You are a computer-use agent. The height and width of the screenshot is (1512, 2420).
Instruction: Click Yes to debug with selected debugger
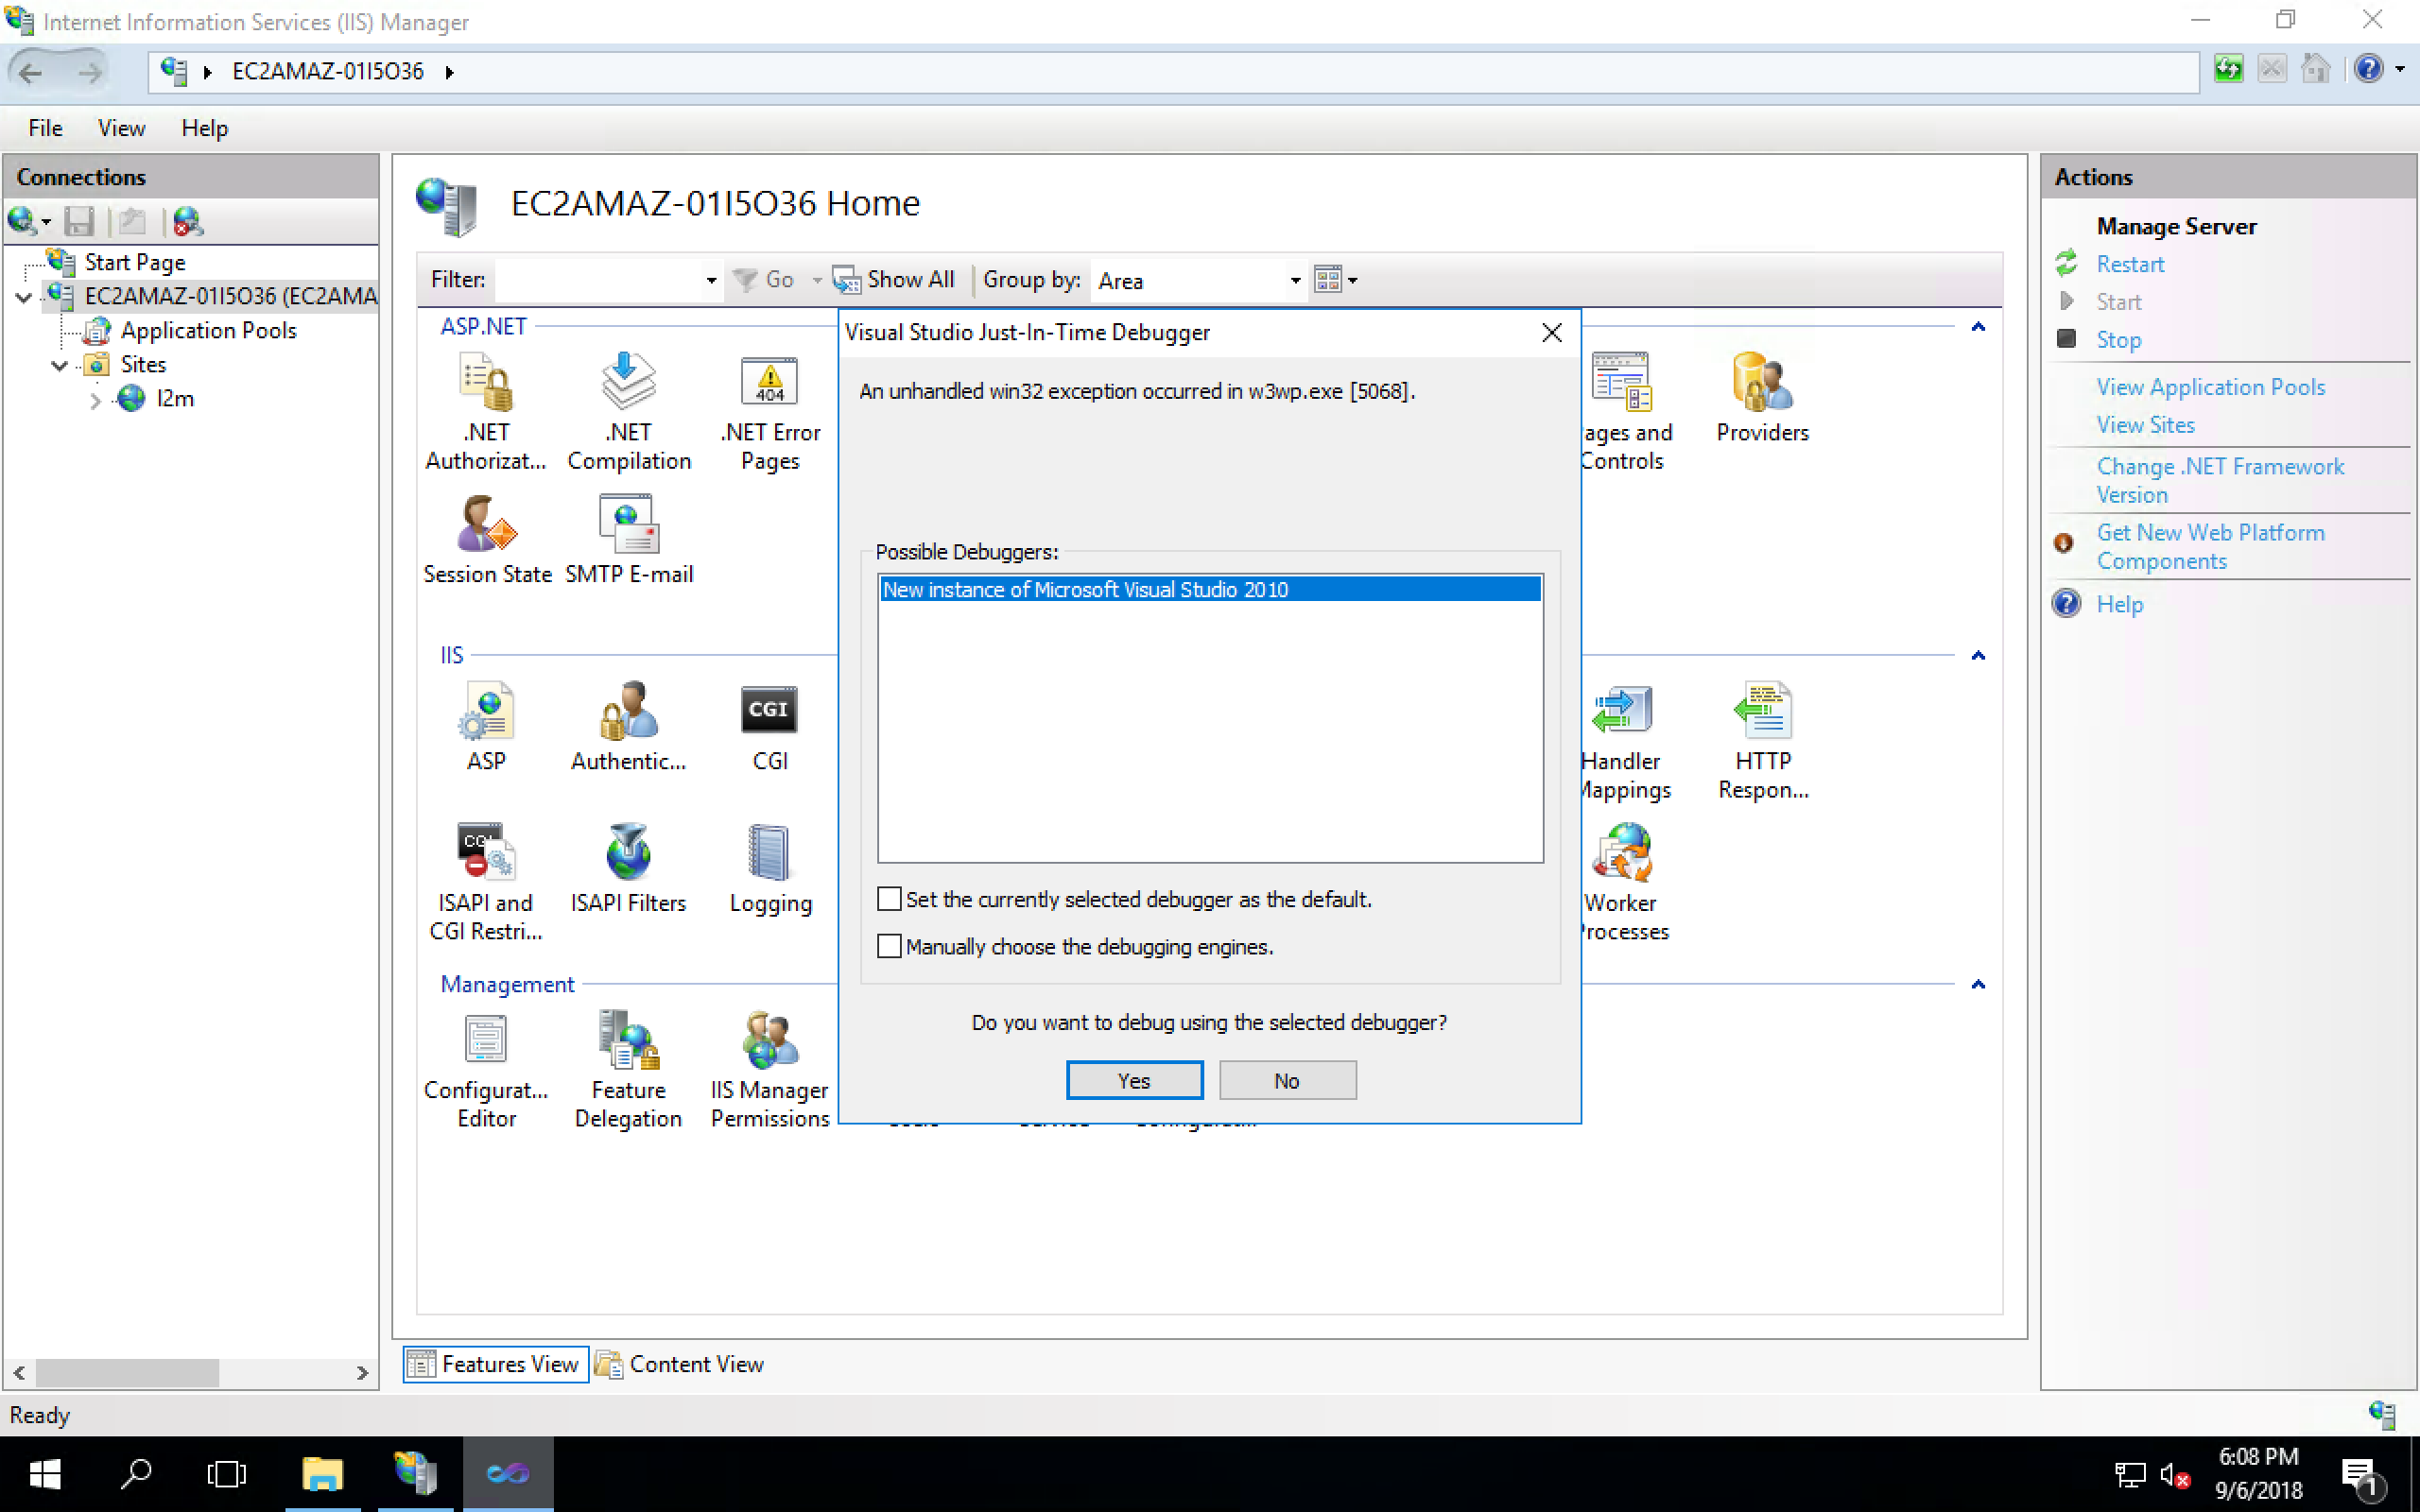coord(1132,1078)
